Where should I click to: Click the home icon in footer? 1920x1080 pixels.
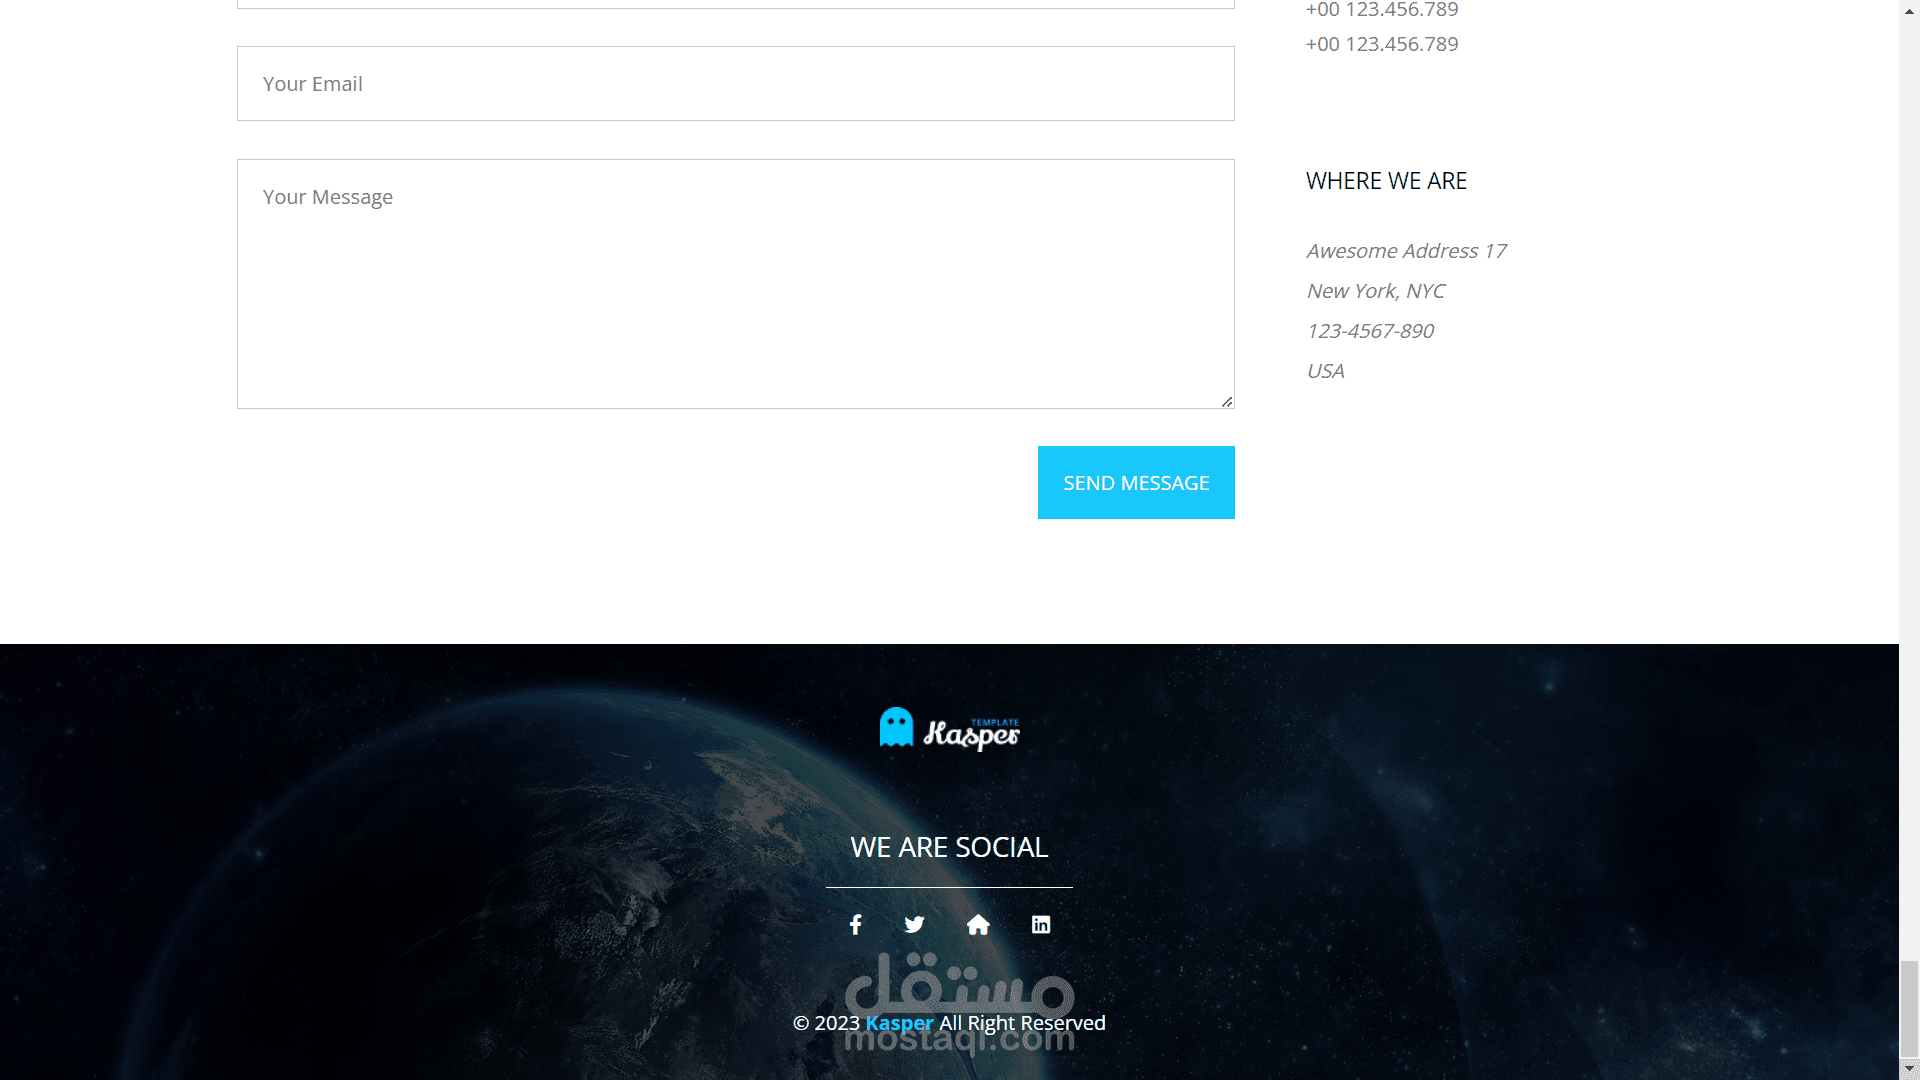tap(978, 925)
